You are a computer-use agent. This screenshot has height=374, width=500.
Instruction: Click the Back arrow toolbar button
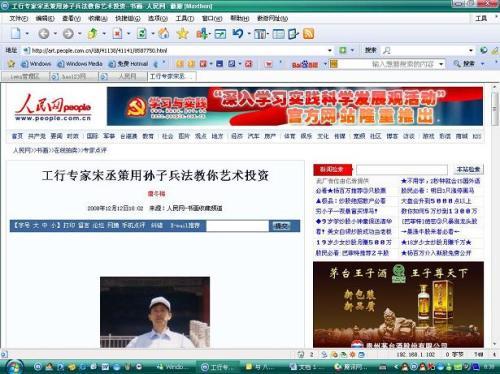pyautogui.click(x=44, y=34)
